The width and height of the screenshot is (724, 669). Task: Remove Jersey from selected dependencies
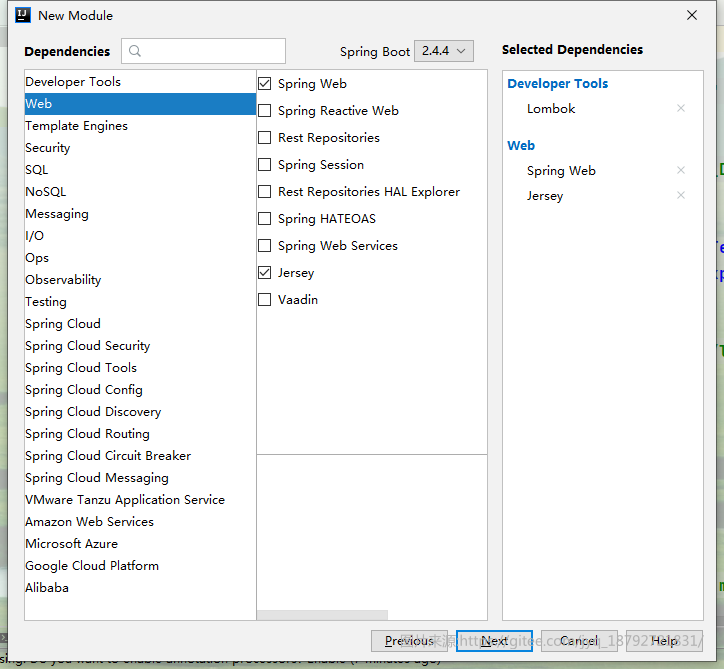click(x=681, y=195)
